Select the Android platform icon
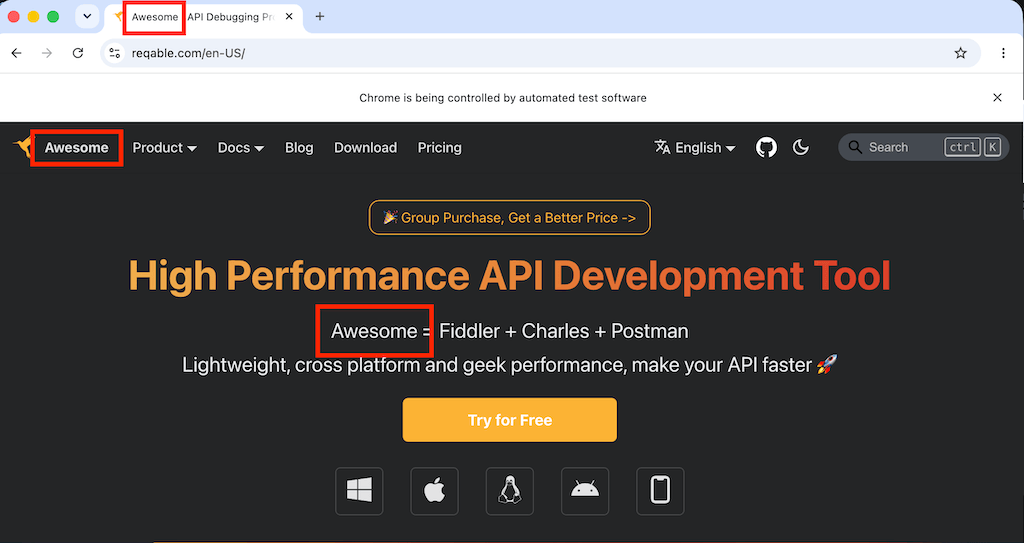Viewport: 1024px width, 543px height. click(585, 491)
